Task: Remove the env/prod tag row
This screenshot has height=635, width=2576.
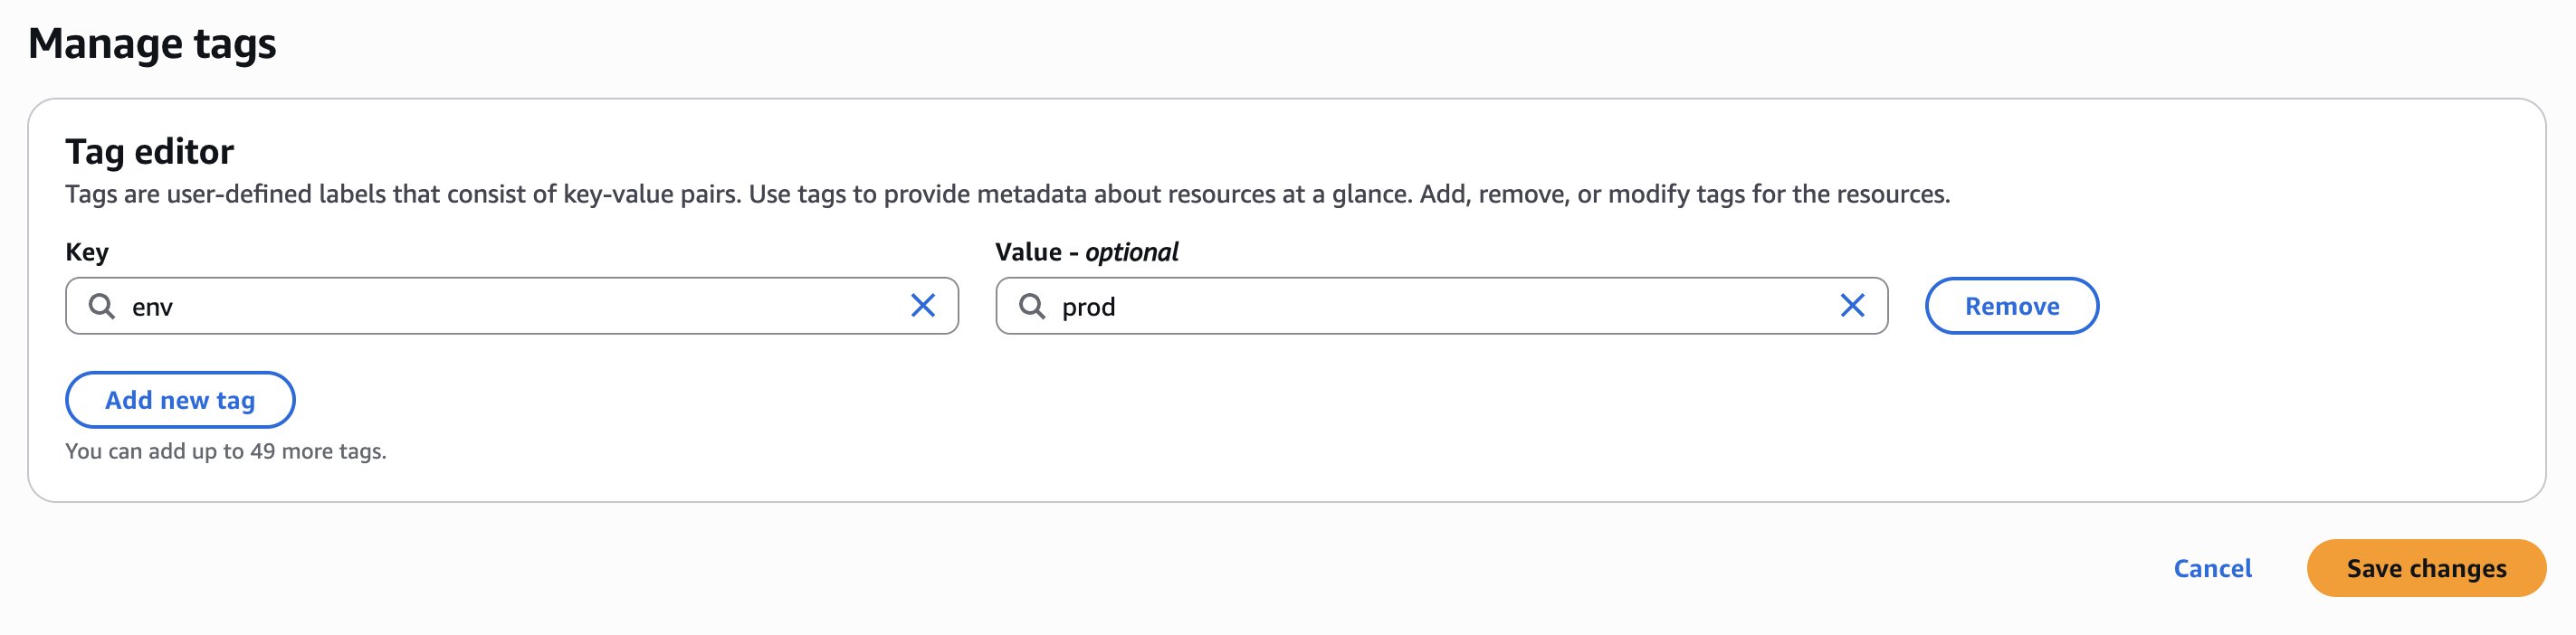Action: tap(2011, 306)
